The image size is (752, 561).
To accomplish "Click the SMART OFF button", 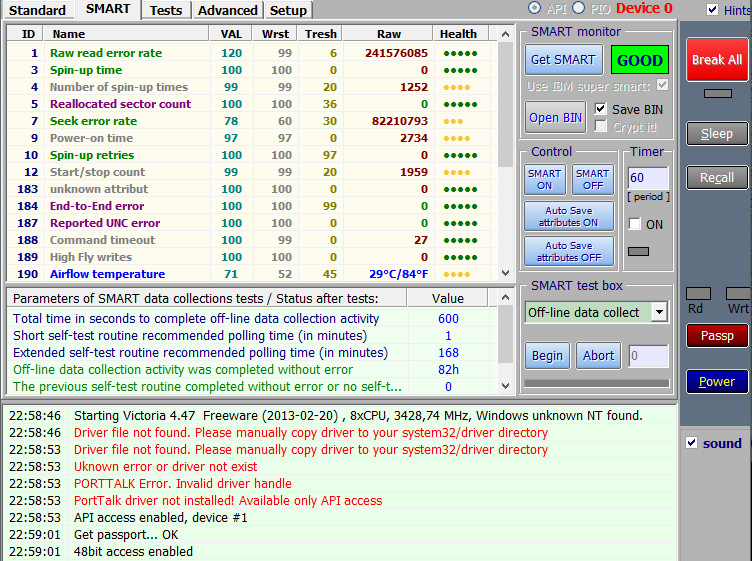I will click(x=593, y=180).
